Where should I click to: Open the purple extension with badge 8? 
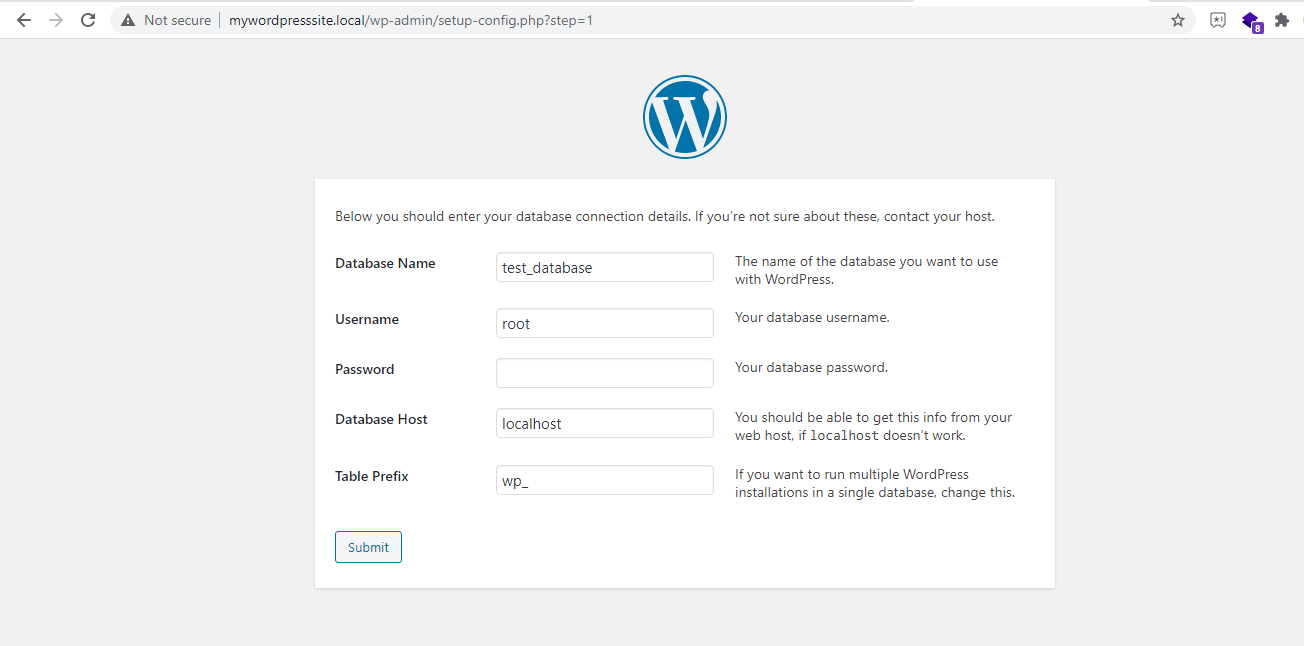pyautogui.click(x=1251, y=21)
